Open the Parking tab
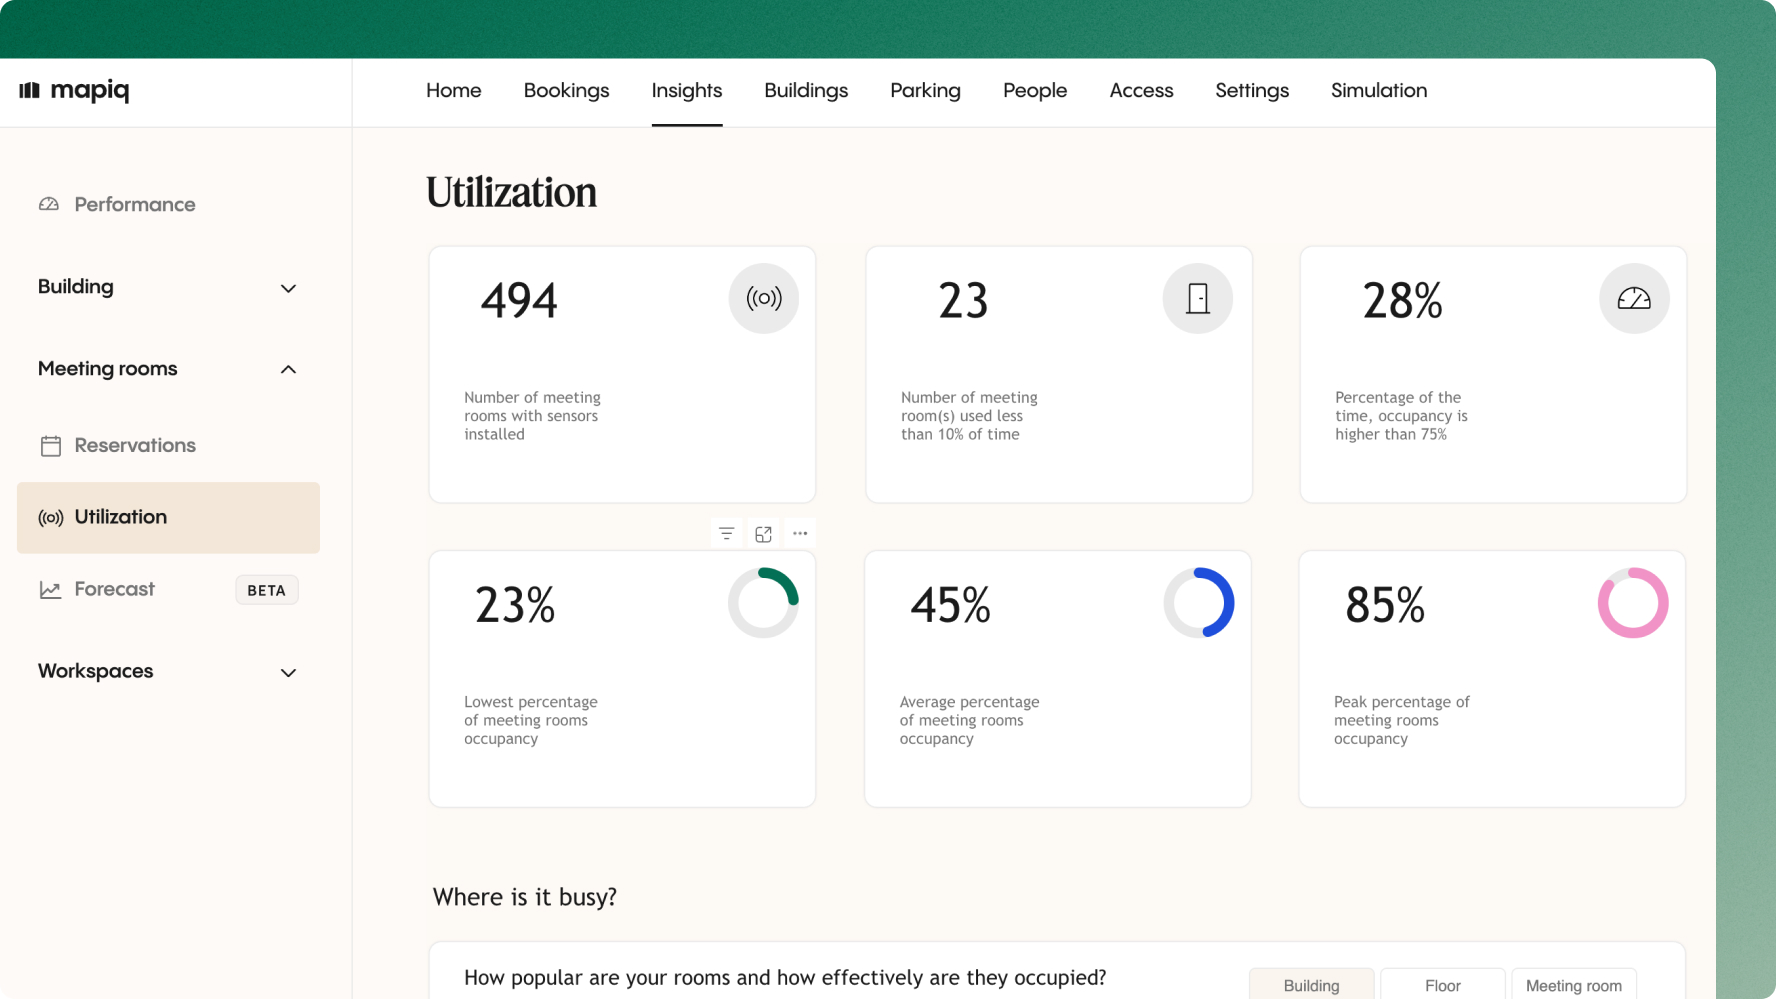 925,90
